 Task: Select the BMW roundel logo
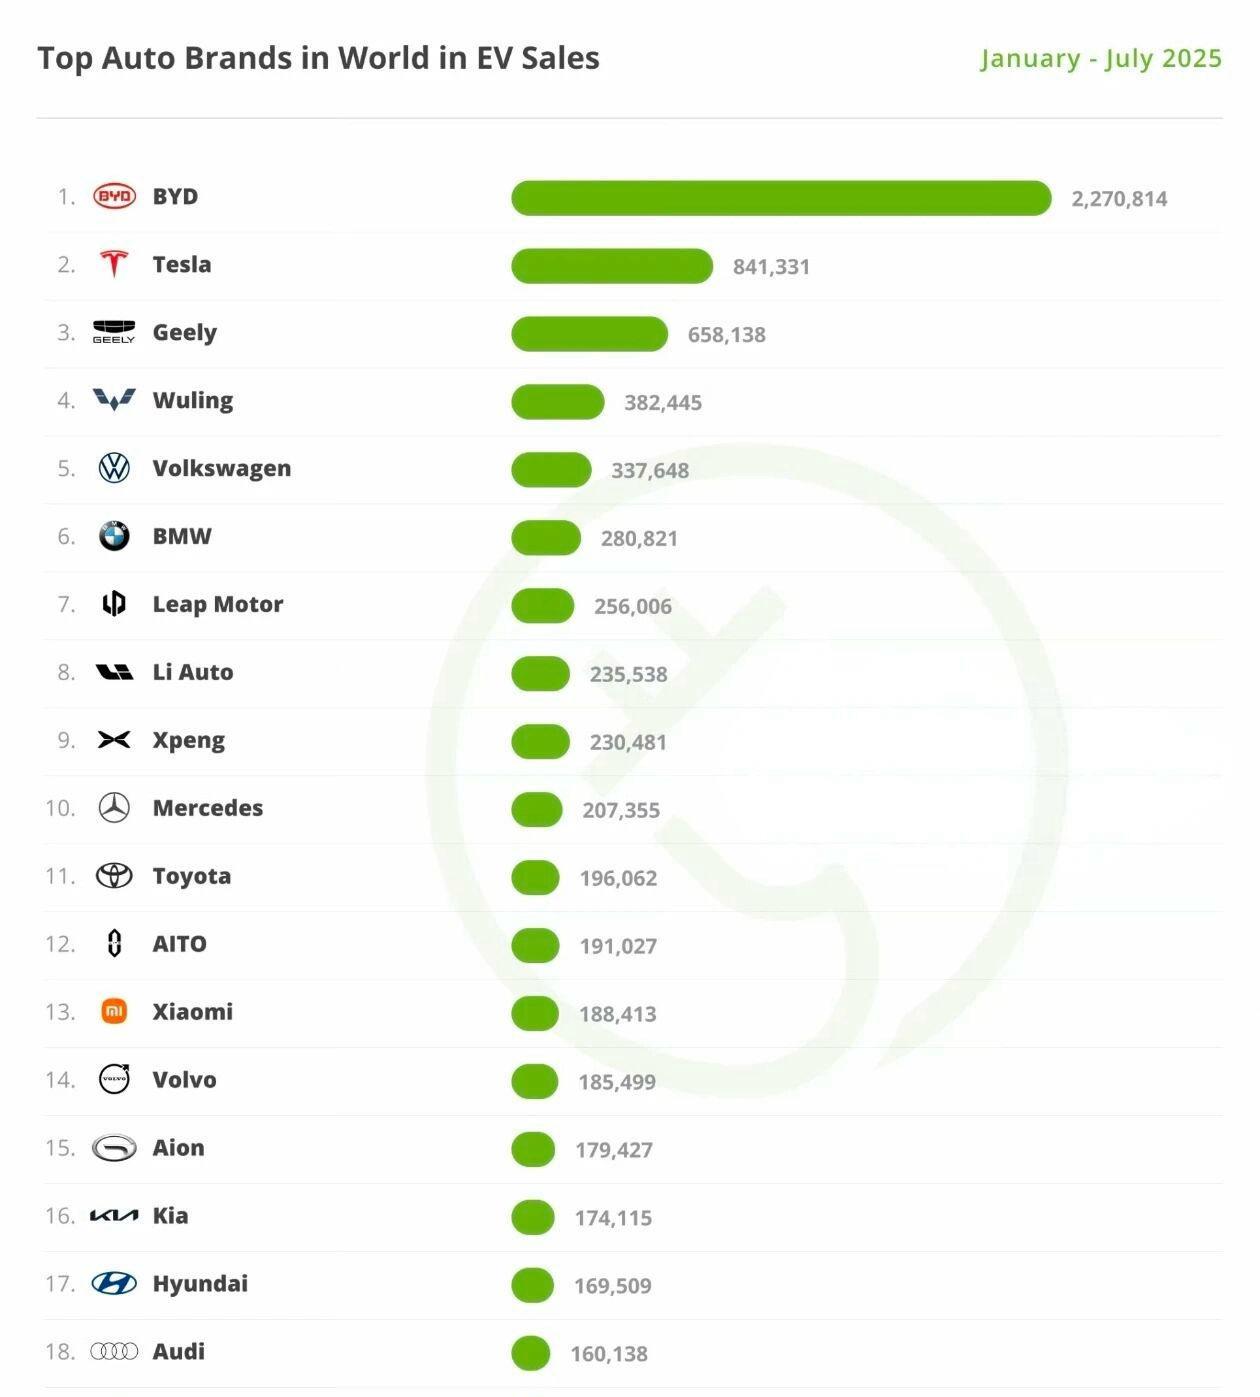click(x=114, y=536)
